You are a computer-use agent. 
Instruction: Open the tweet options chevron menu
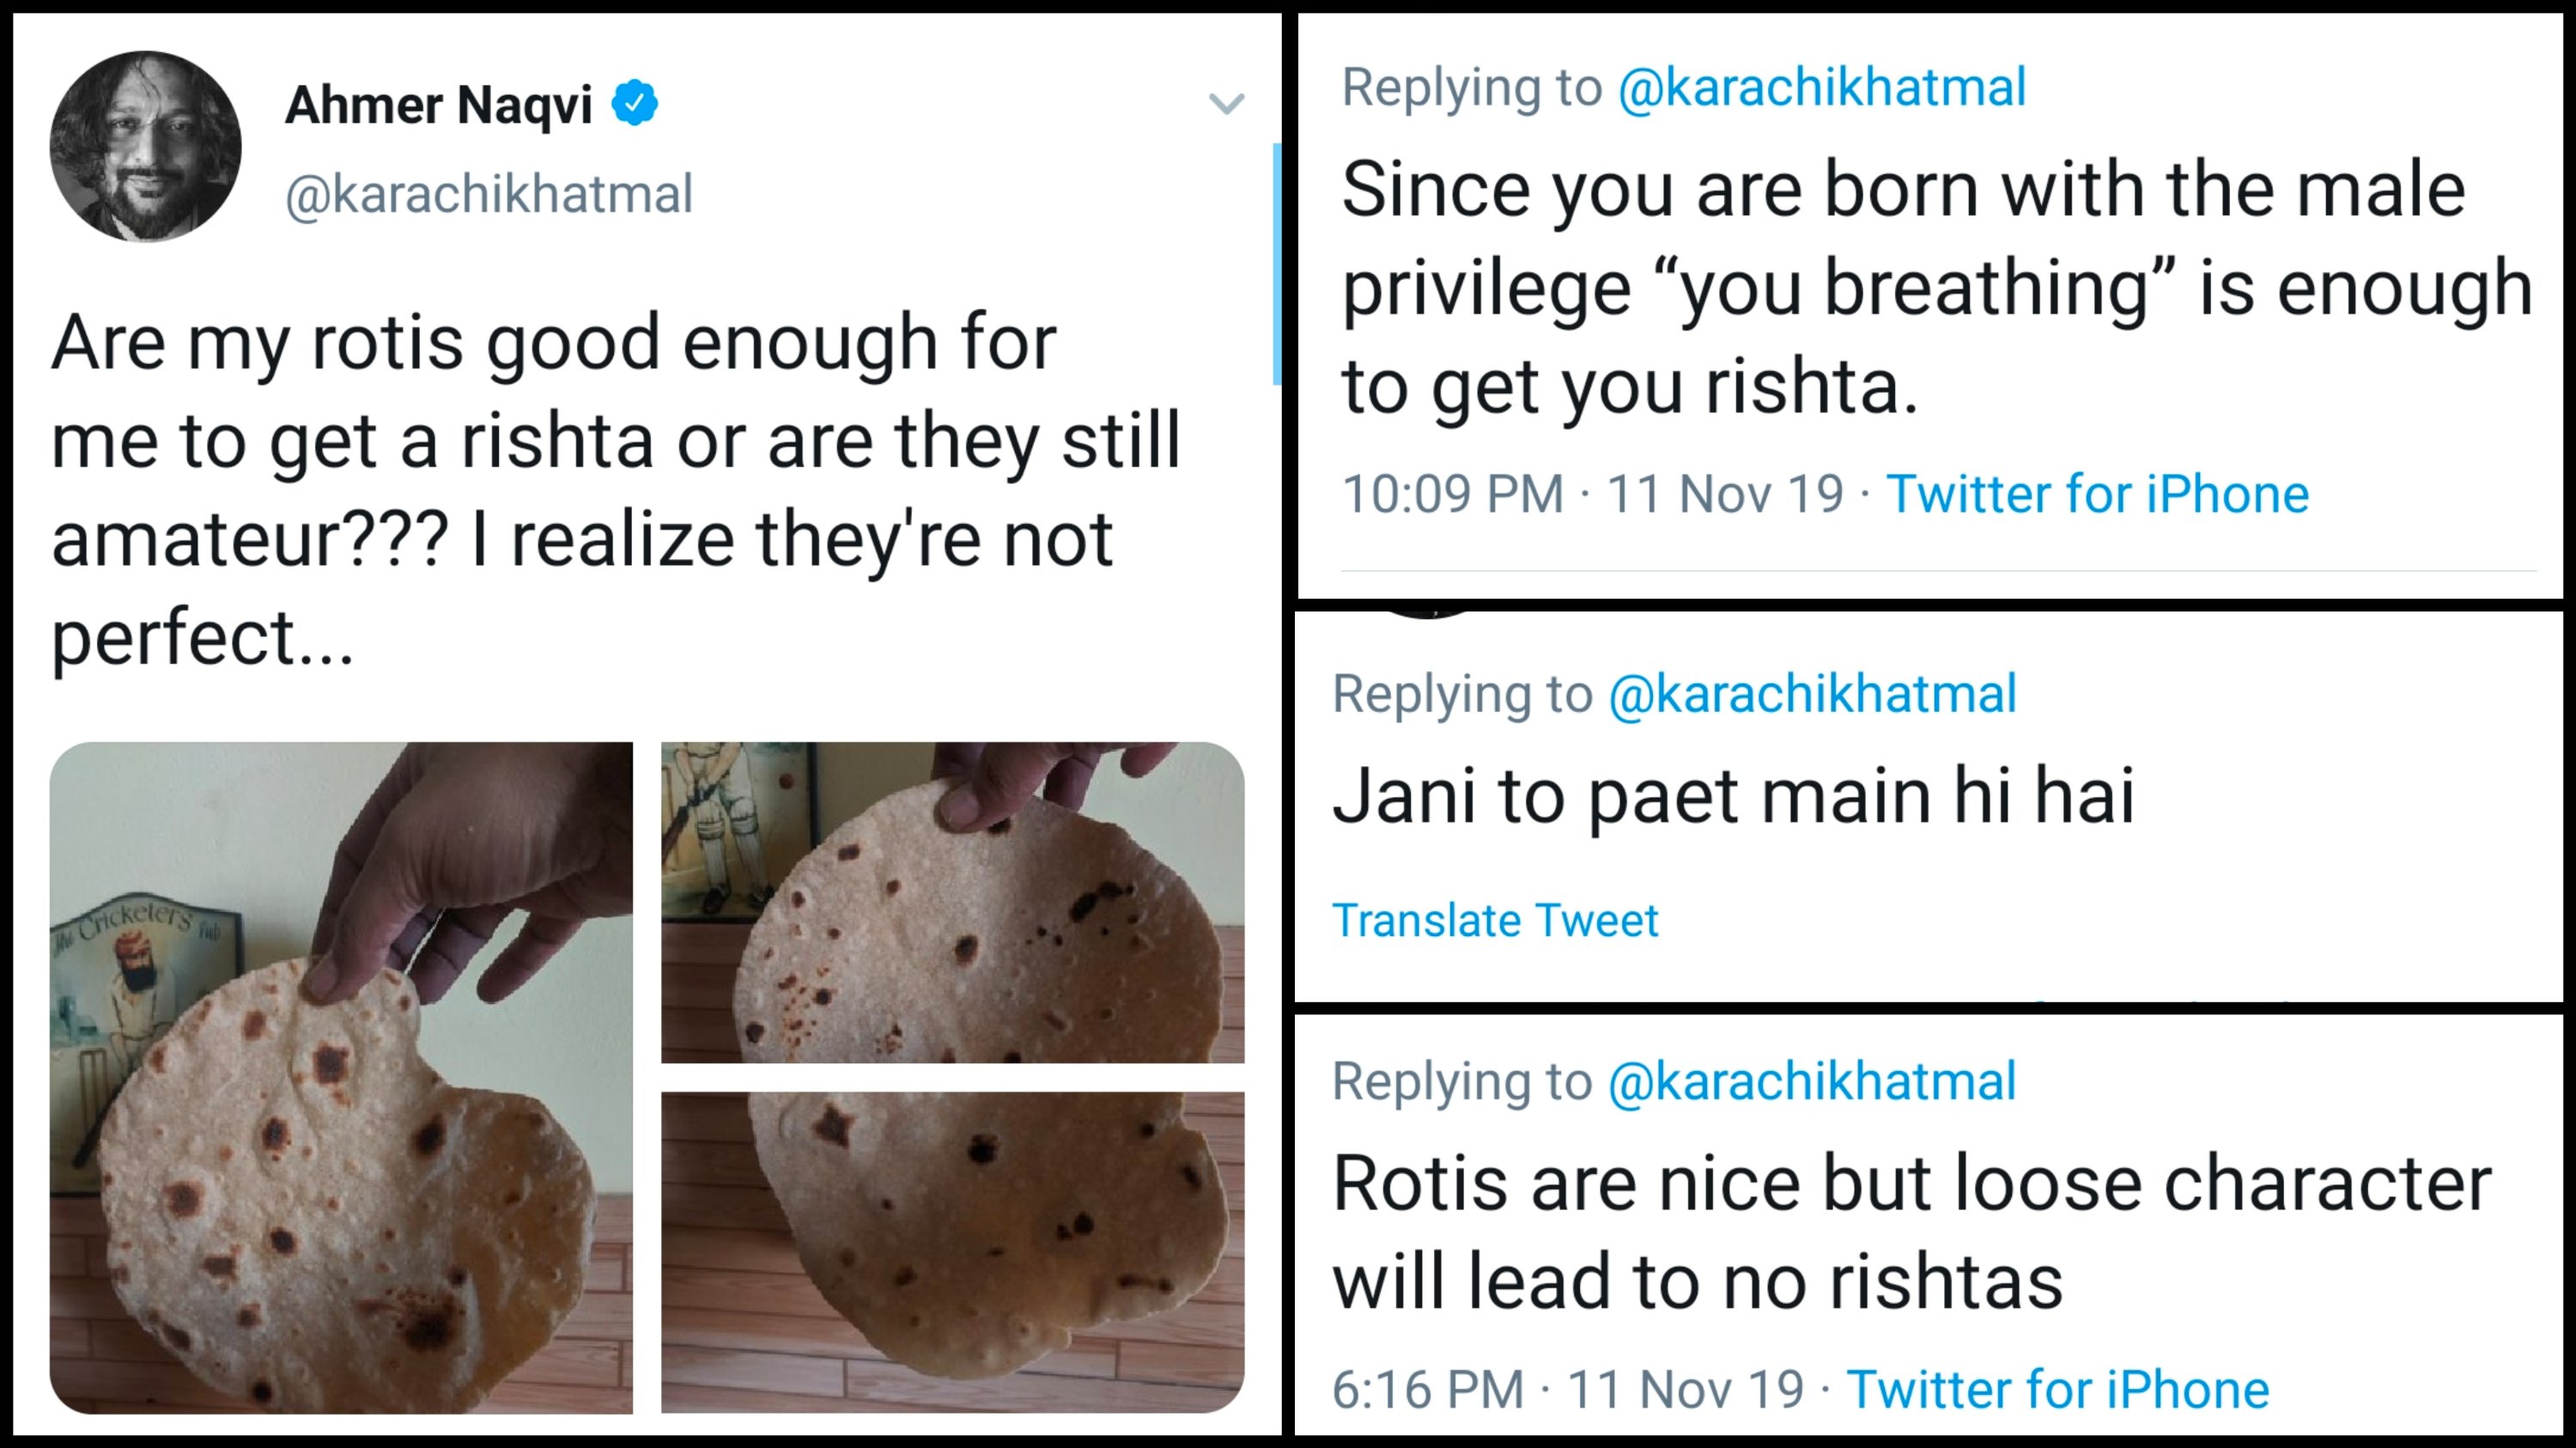click(1226, 103)
